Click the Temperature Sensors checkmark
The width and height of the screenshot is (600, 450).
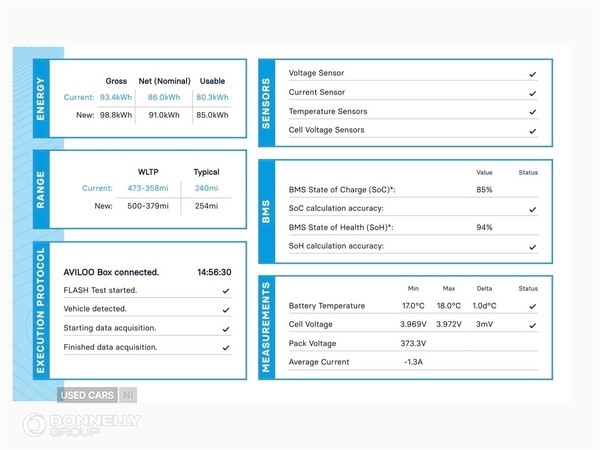coord(532,112)
